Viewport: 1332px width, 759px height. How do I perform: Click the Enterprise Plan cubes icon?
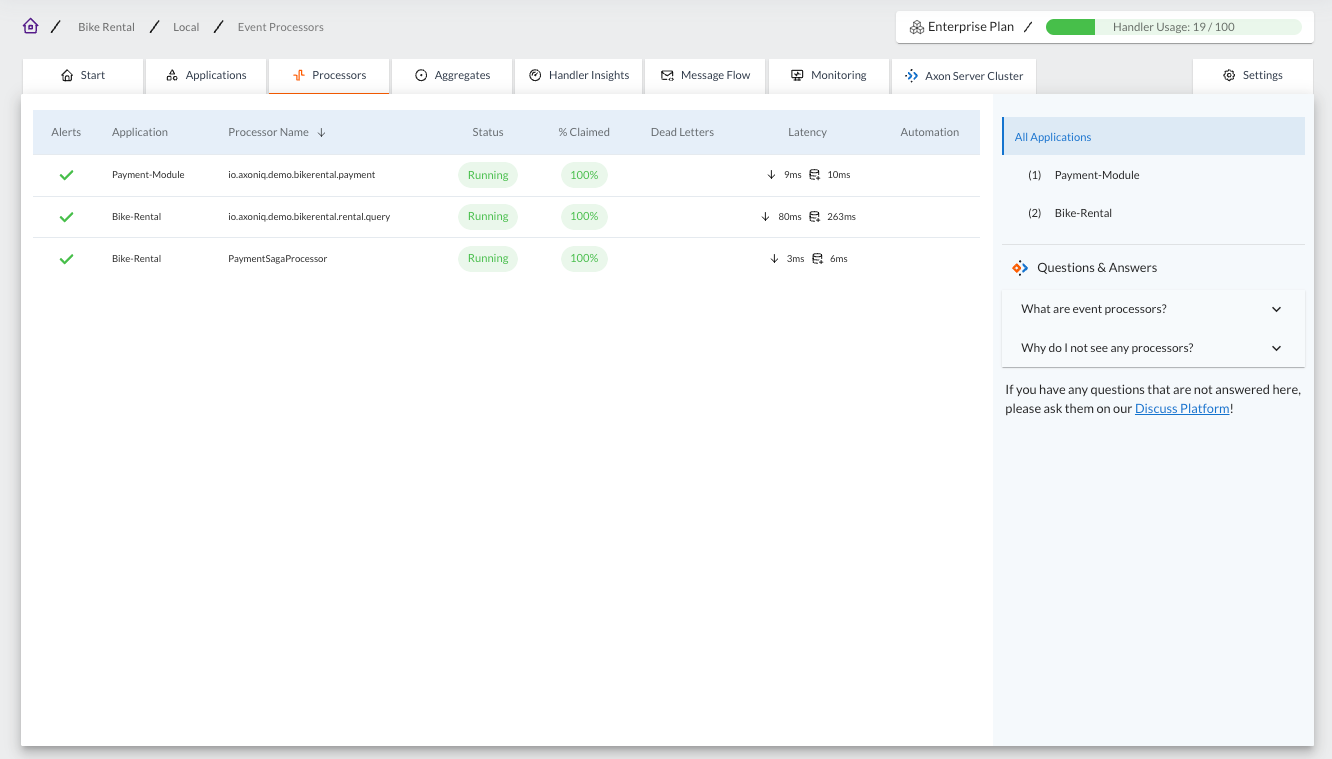pyautogui.click(x=916, y=27)
